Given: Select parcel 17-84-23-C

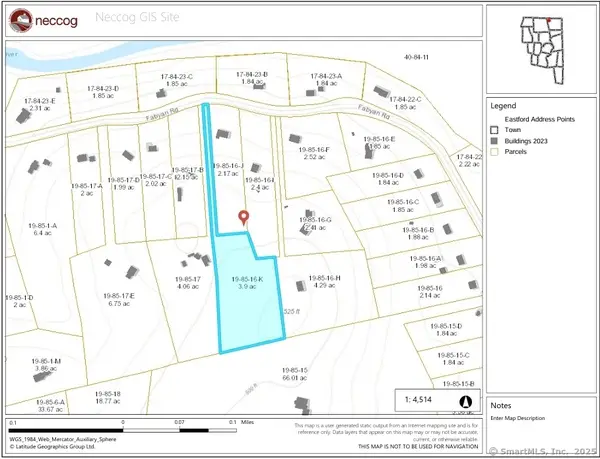Looking at the screenshot, I should 177,82.
